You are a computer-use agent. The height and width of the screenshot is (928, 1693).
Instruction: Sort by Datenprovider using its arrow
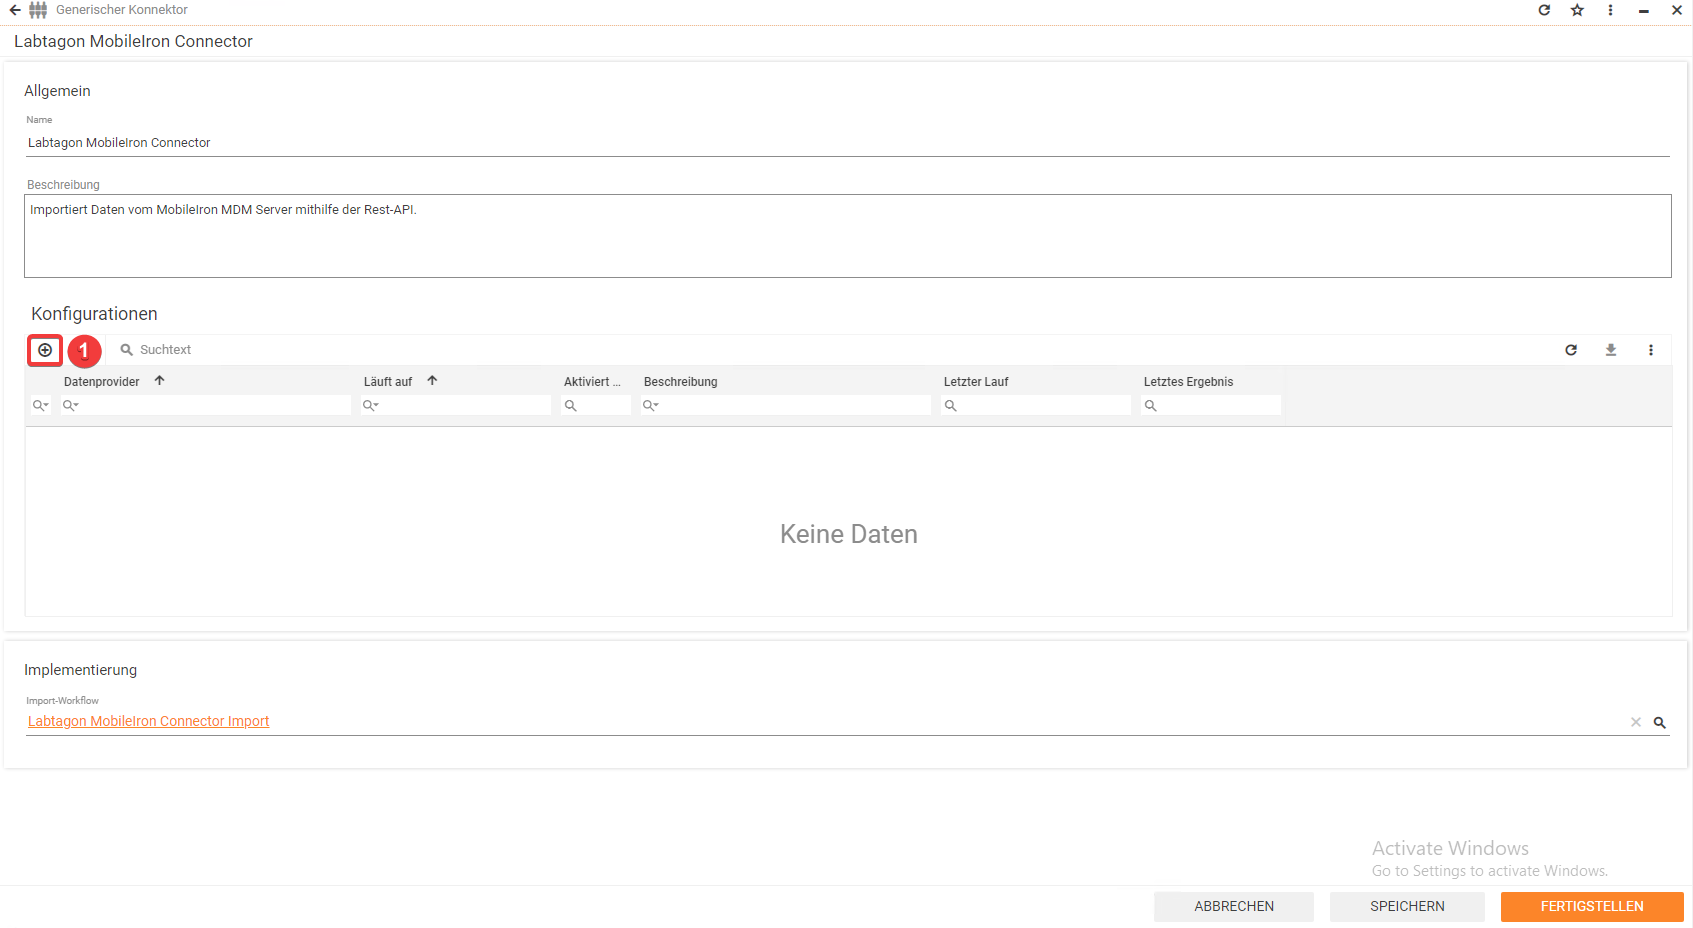[x=159, y=381]
